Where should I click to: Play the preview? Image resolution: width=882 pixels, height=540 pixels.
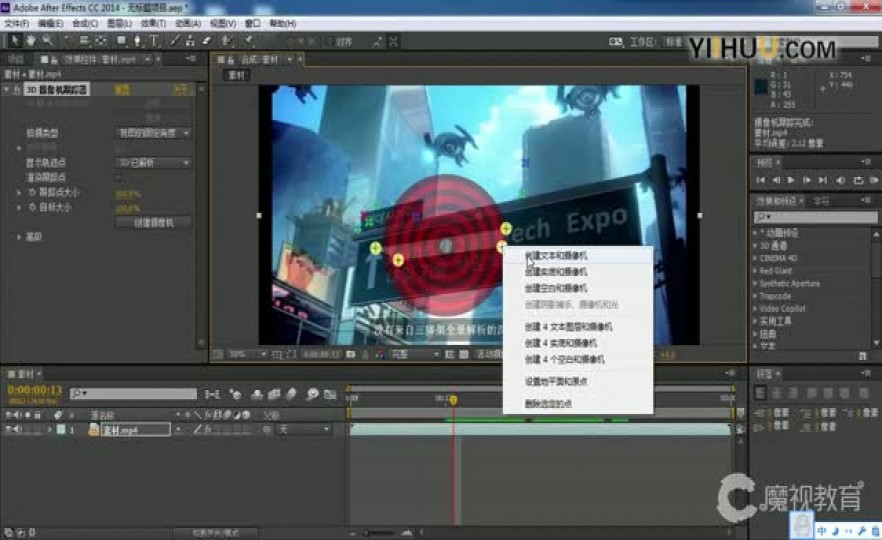tap(791, 180)
